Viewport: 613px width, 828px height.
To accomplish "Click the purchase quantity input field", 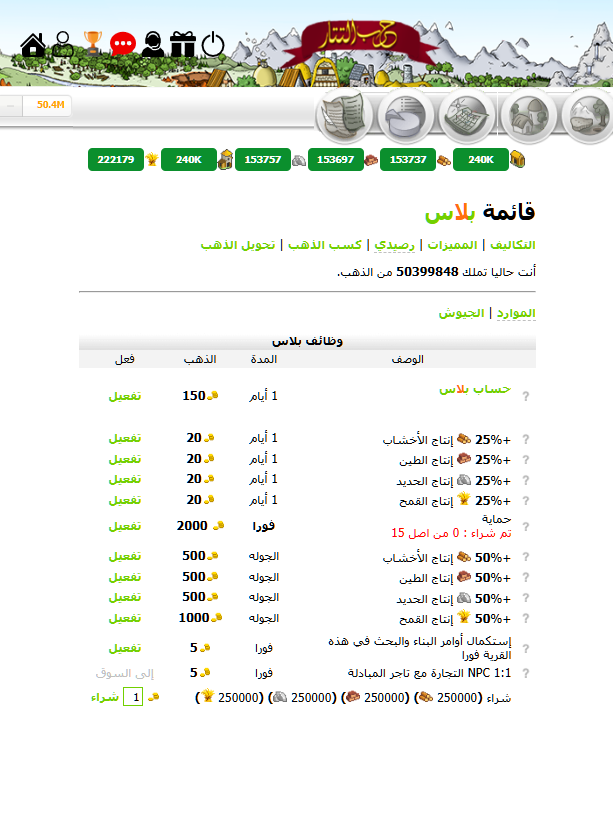I will 133,697.
